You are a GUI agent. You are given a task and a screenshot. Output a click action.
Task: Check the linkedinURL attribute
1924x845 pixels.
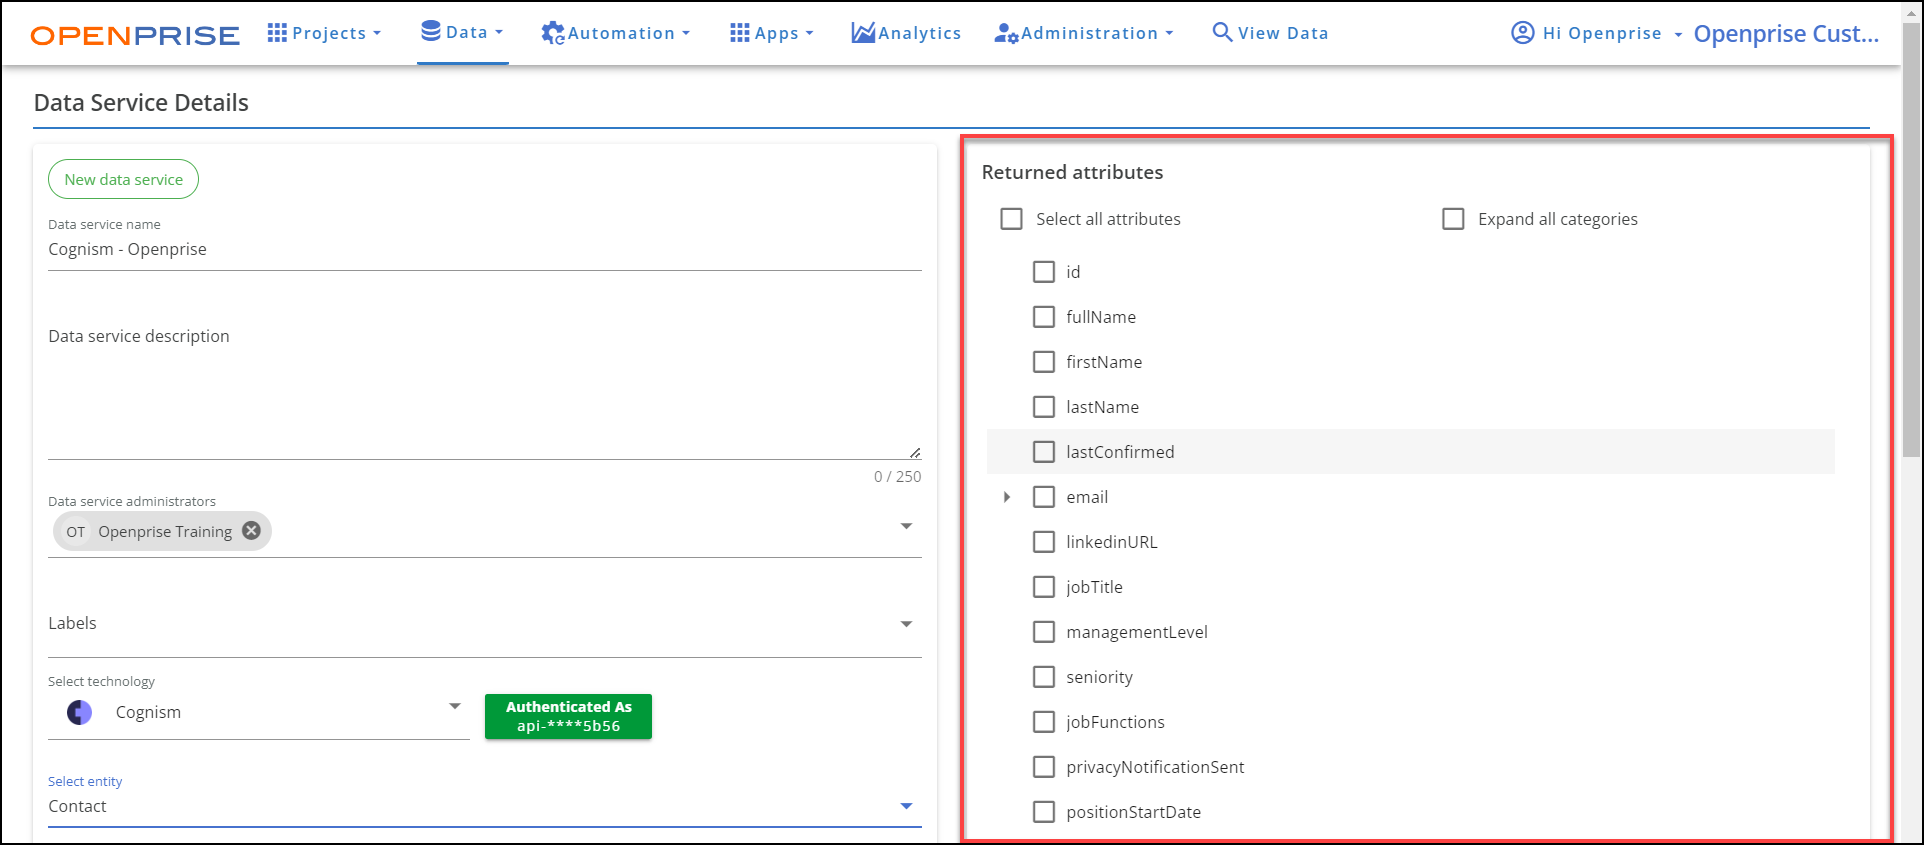click(1044, 542)
